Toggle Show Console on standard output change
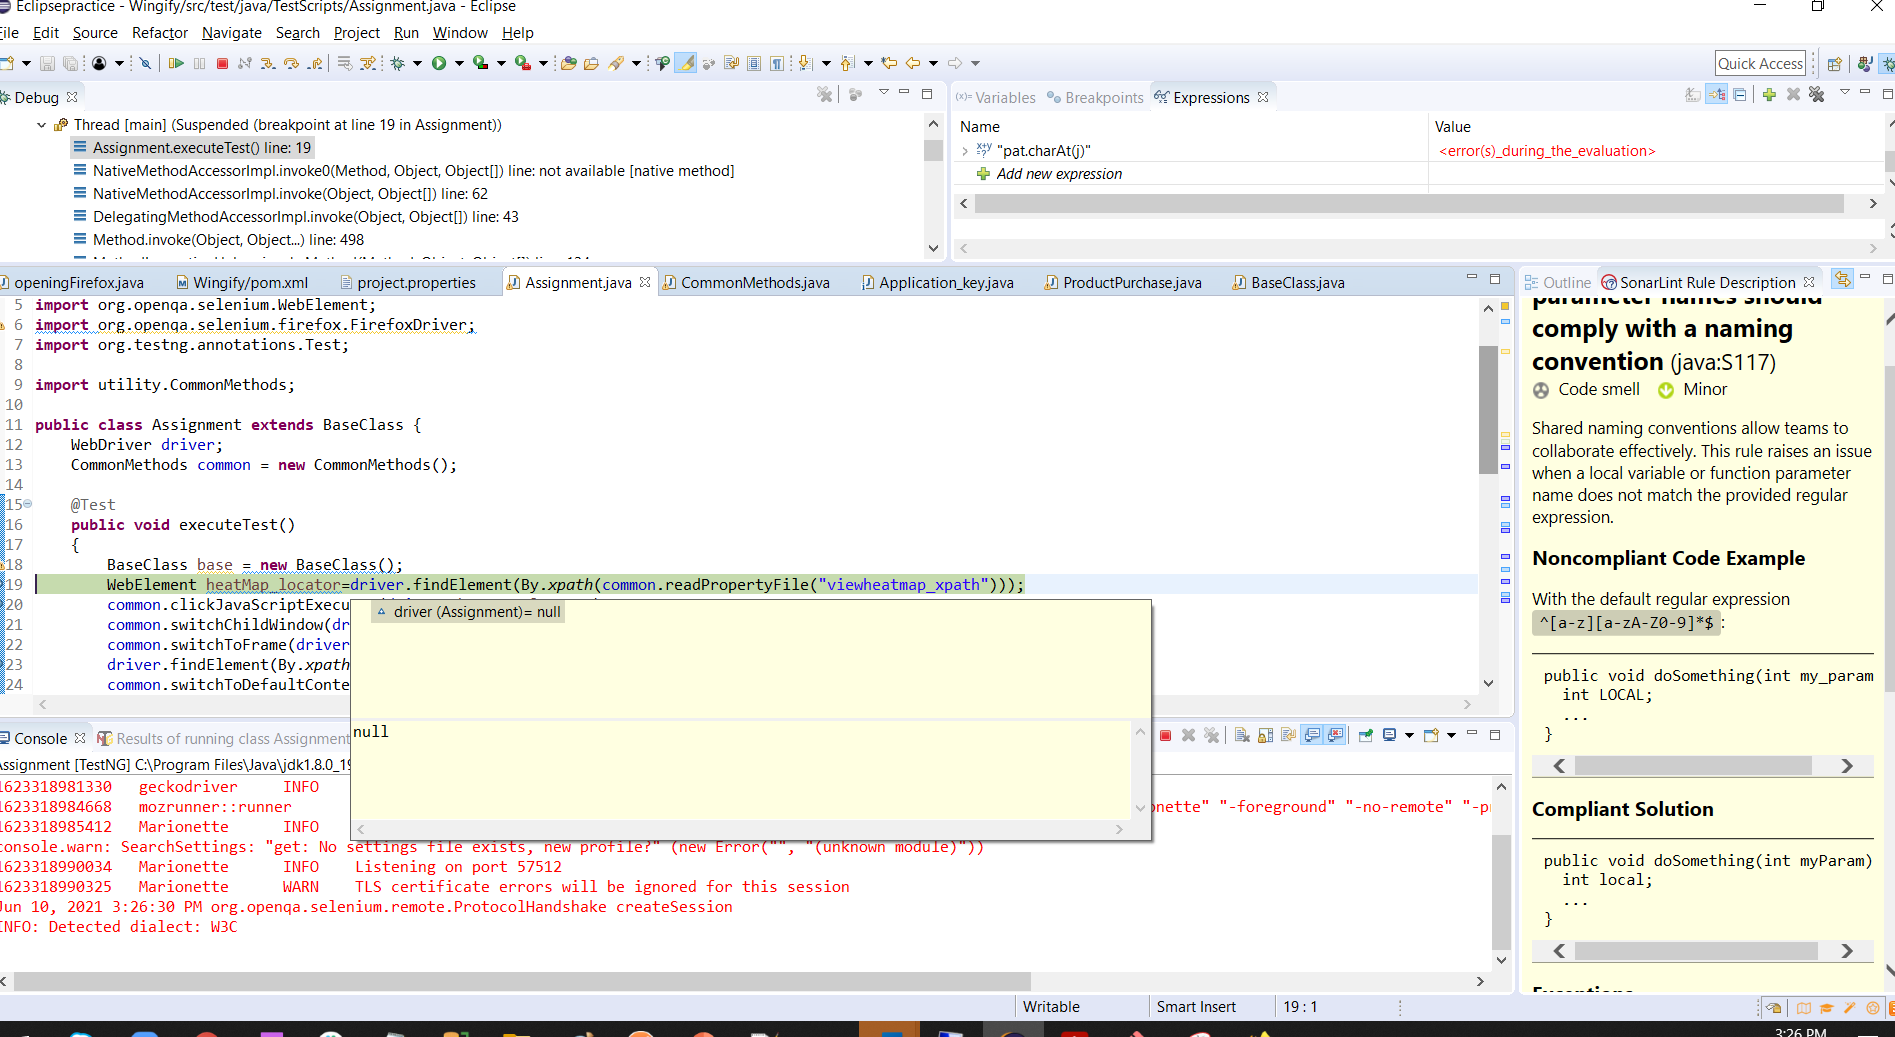Screen dimensions: 1895x1037 tap(1312, 736)
